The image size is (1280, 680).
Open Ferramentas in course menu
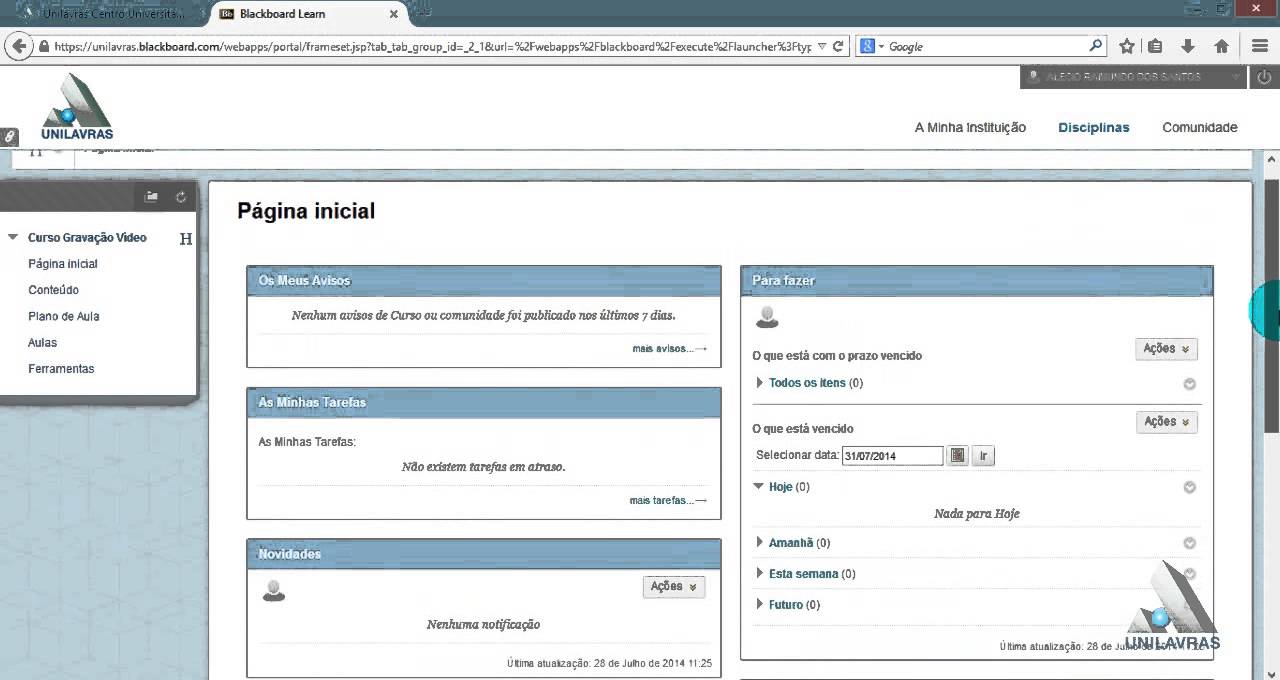click(x=61, y=368)
